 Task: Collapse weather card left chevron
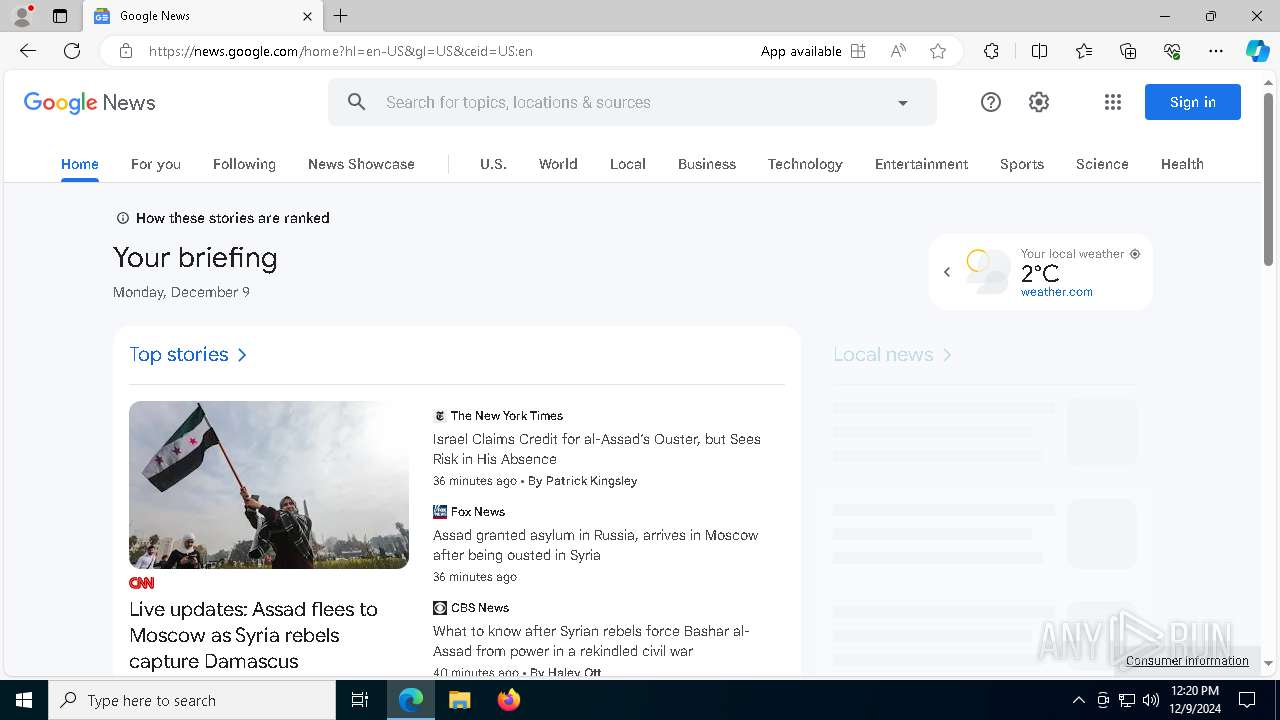point(947,272)
